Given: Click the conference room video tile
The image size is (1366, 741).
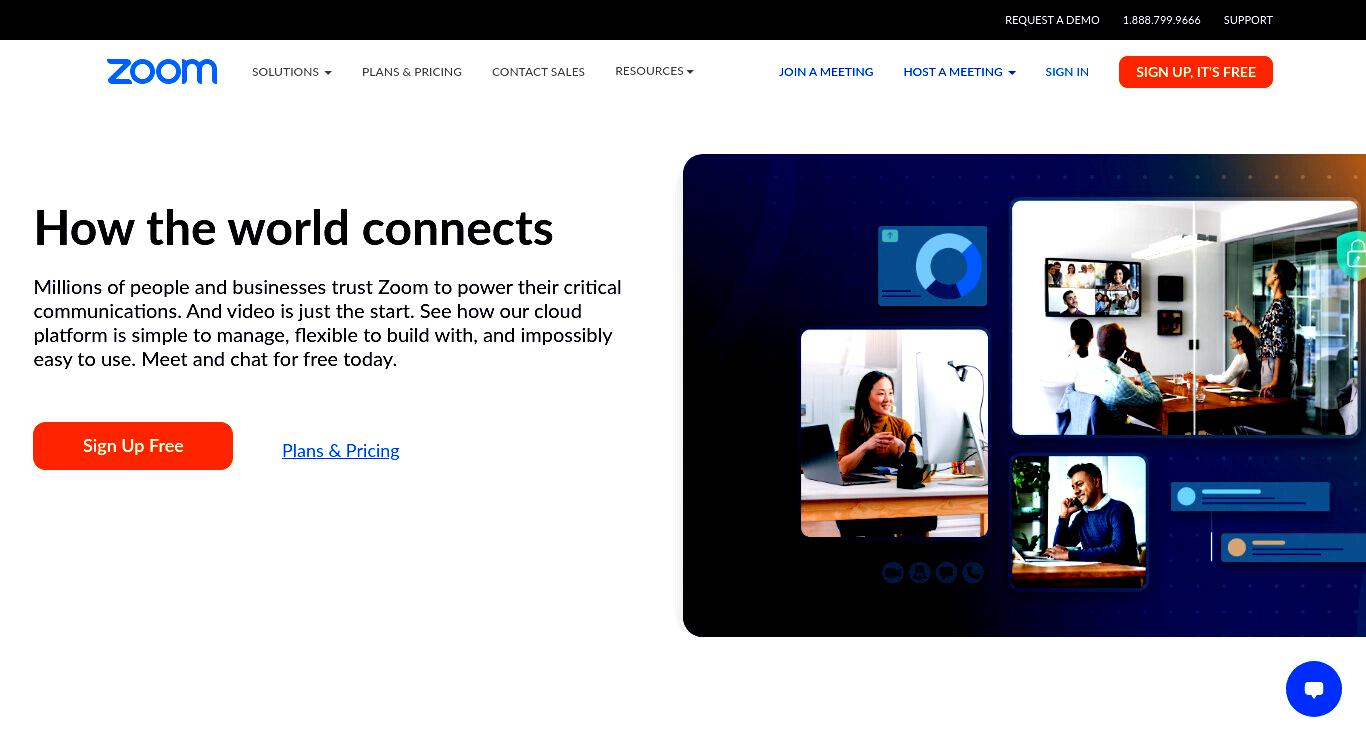Looking at the screenshot, I should (1185, 318).
